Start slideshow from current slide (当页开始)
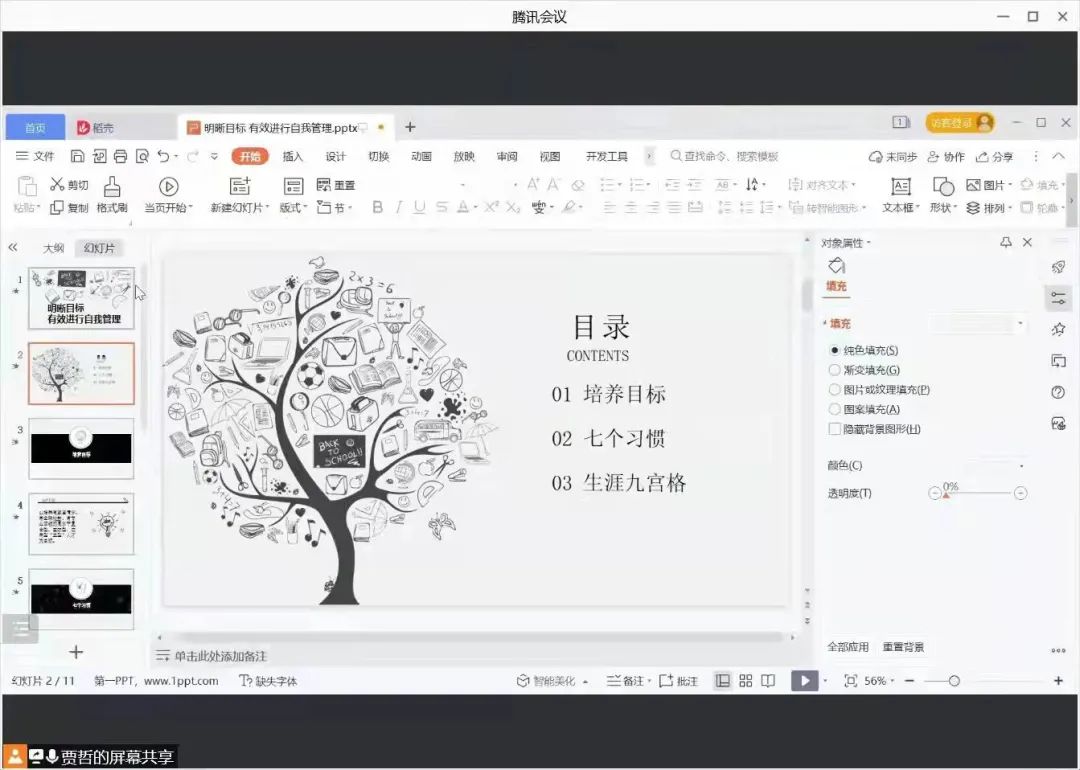 (x=168, y=186)
